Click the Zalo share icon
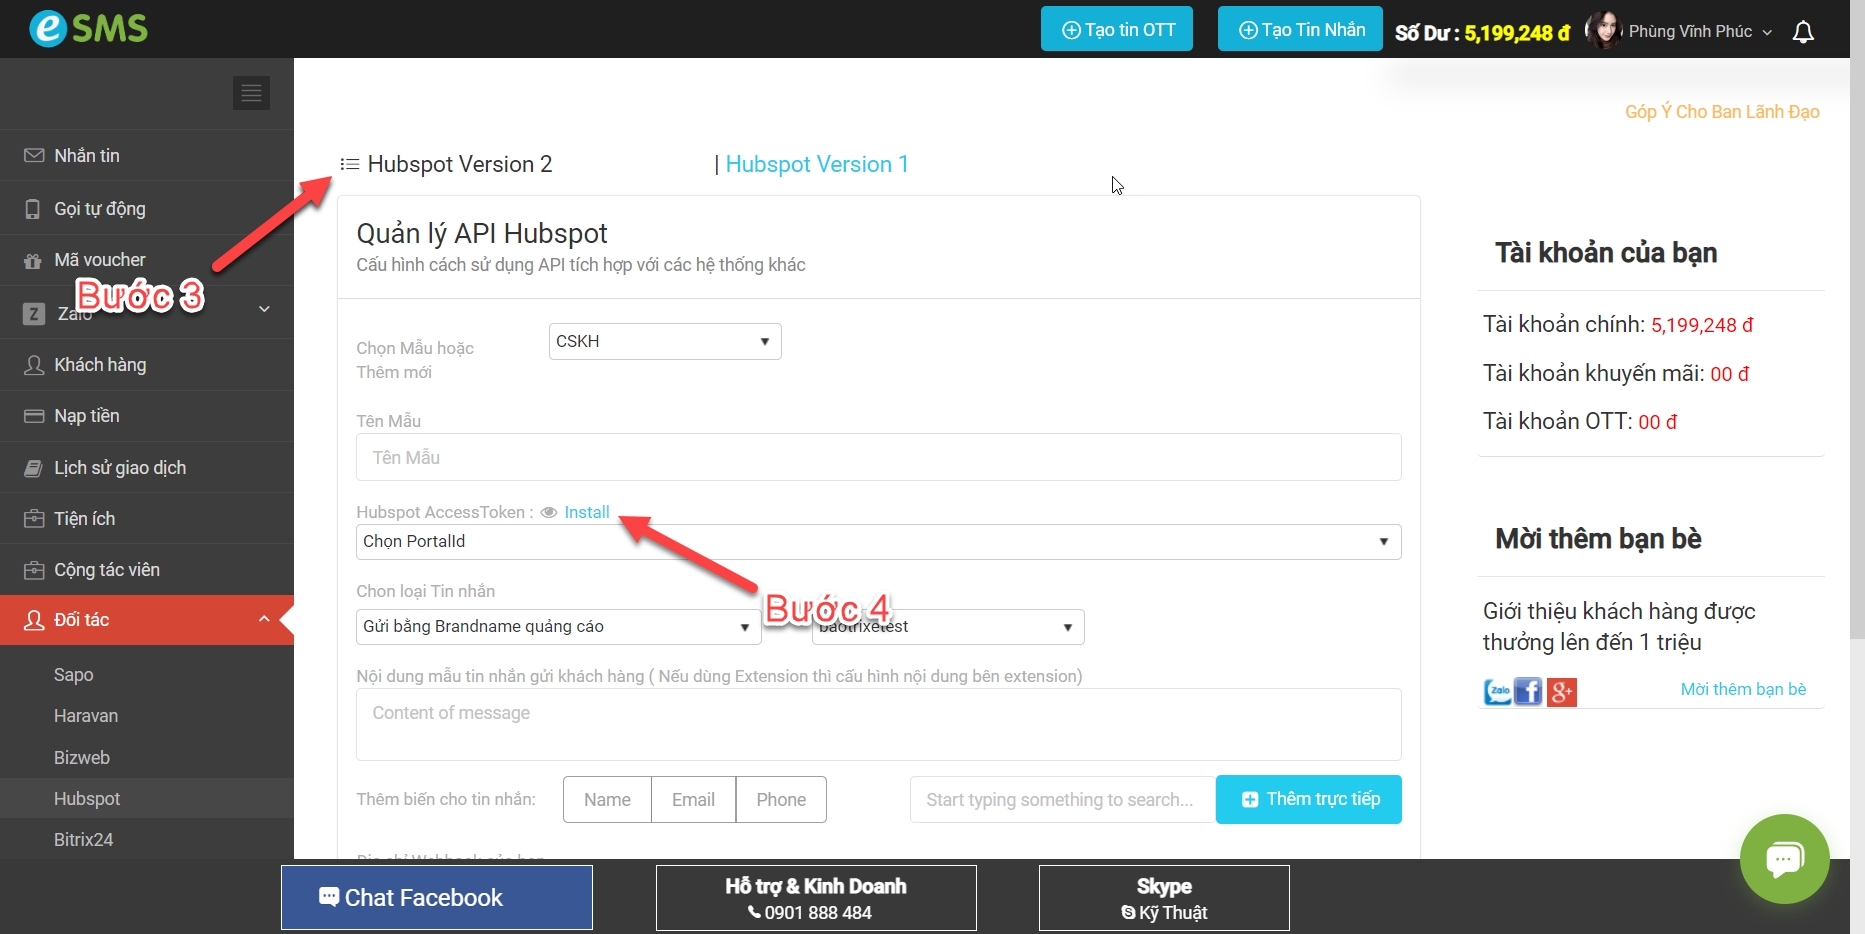1865x934 pixels. (x=1497, y=691)
